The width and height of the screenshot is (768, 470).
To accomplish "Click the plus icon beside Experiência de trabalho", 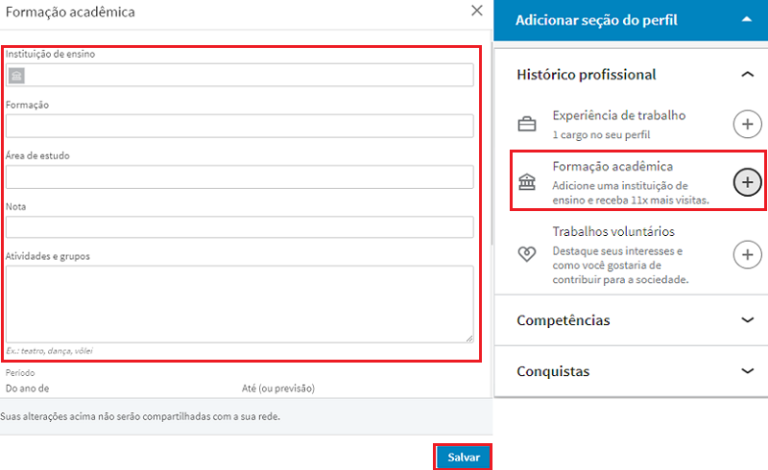I will (747, 124).
